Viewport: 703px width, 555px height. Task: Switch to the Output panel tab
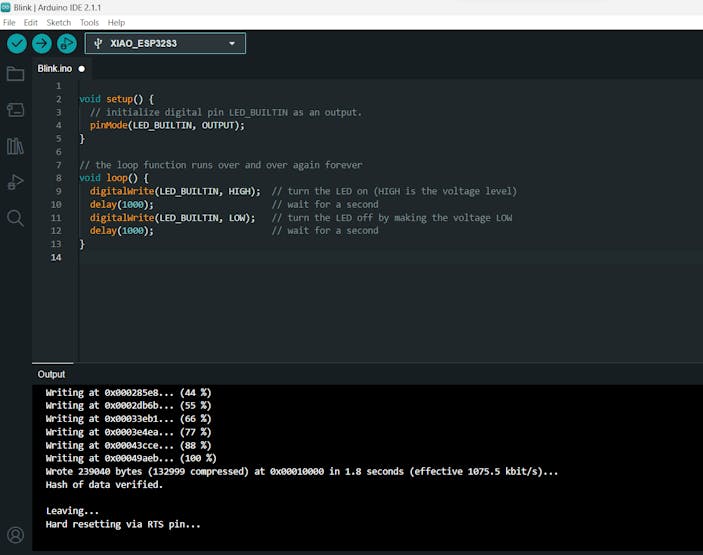(51, 374)
